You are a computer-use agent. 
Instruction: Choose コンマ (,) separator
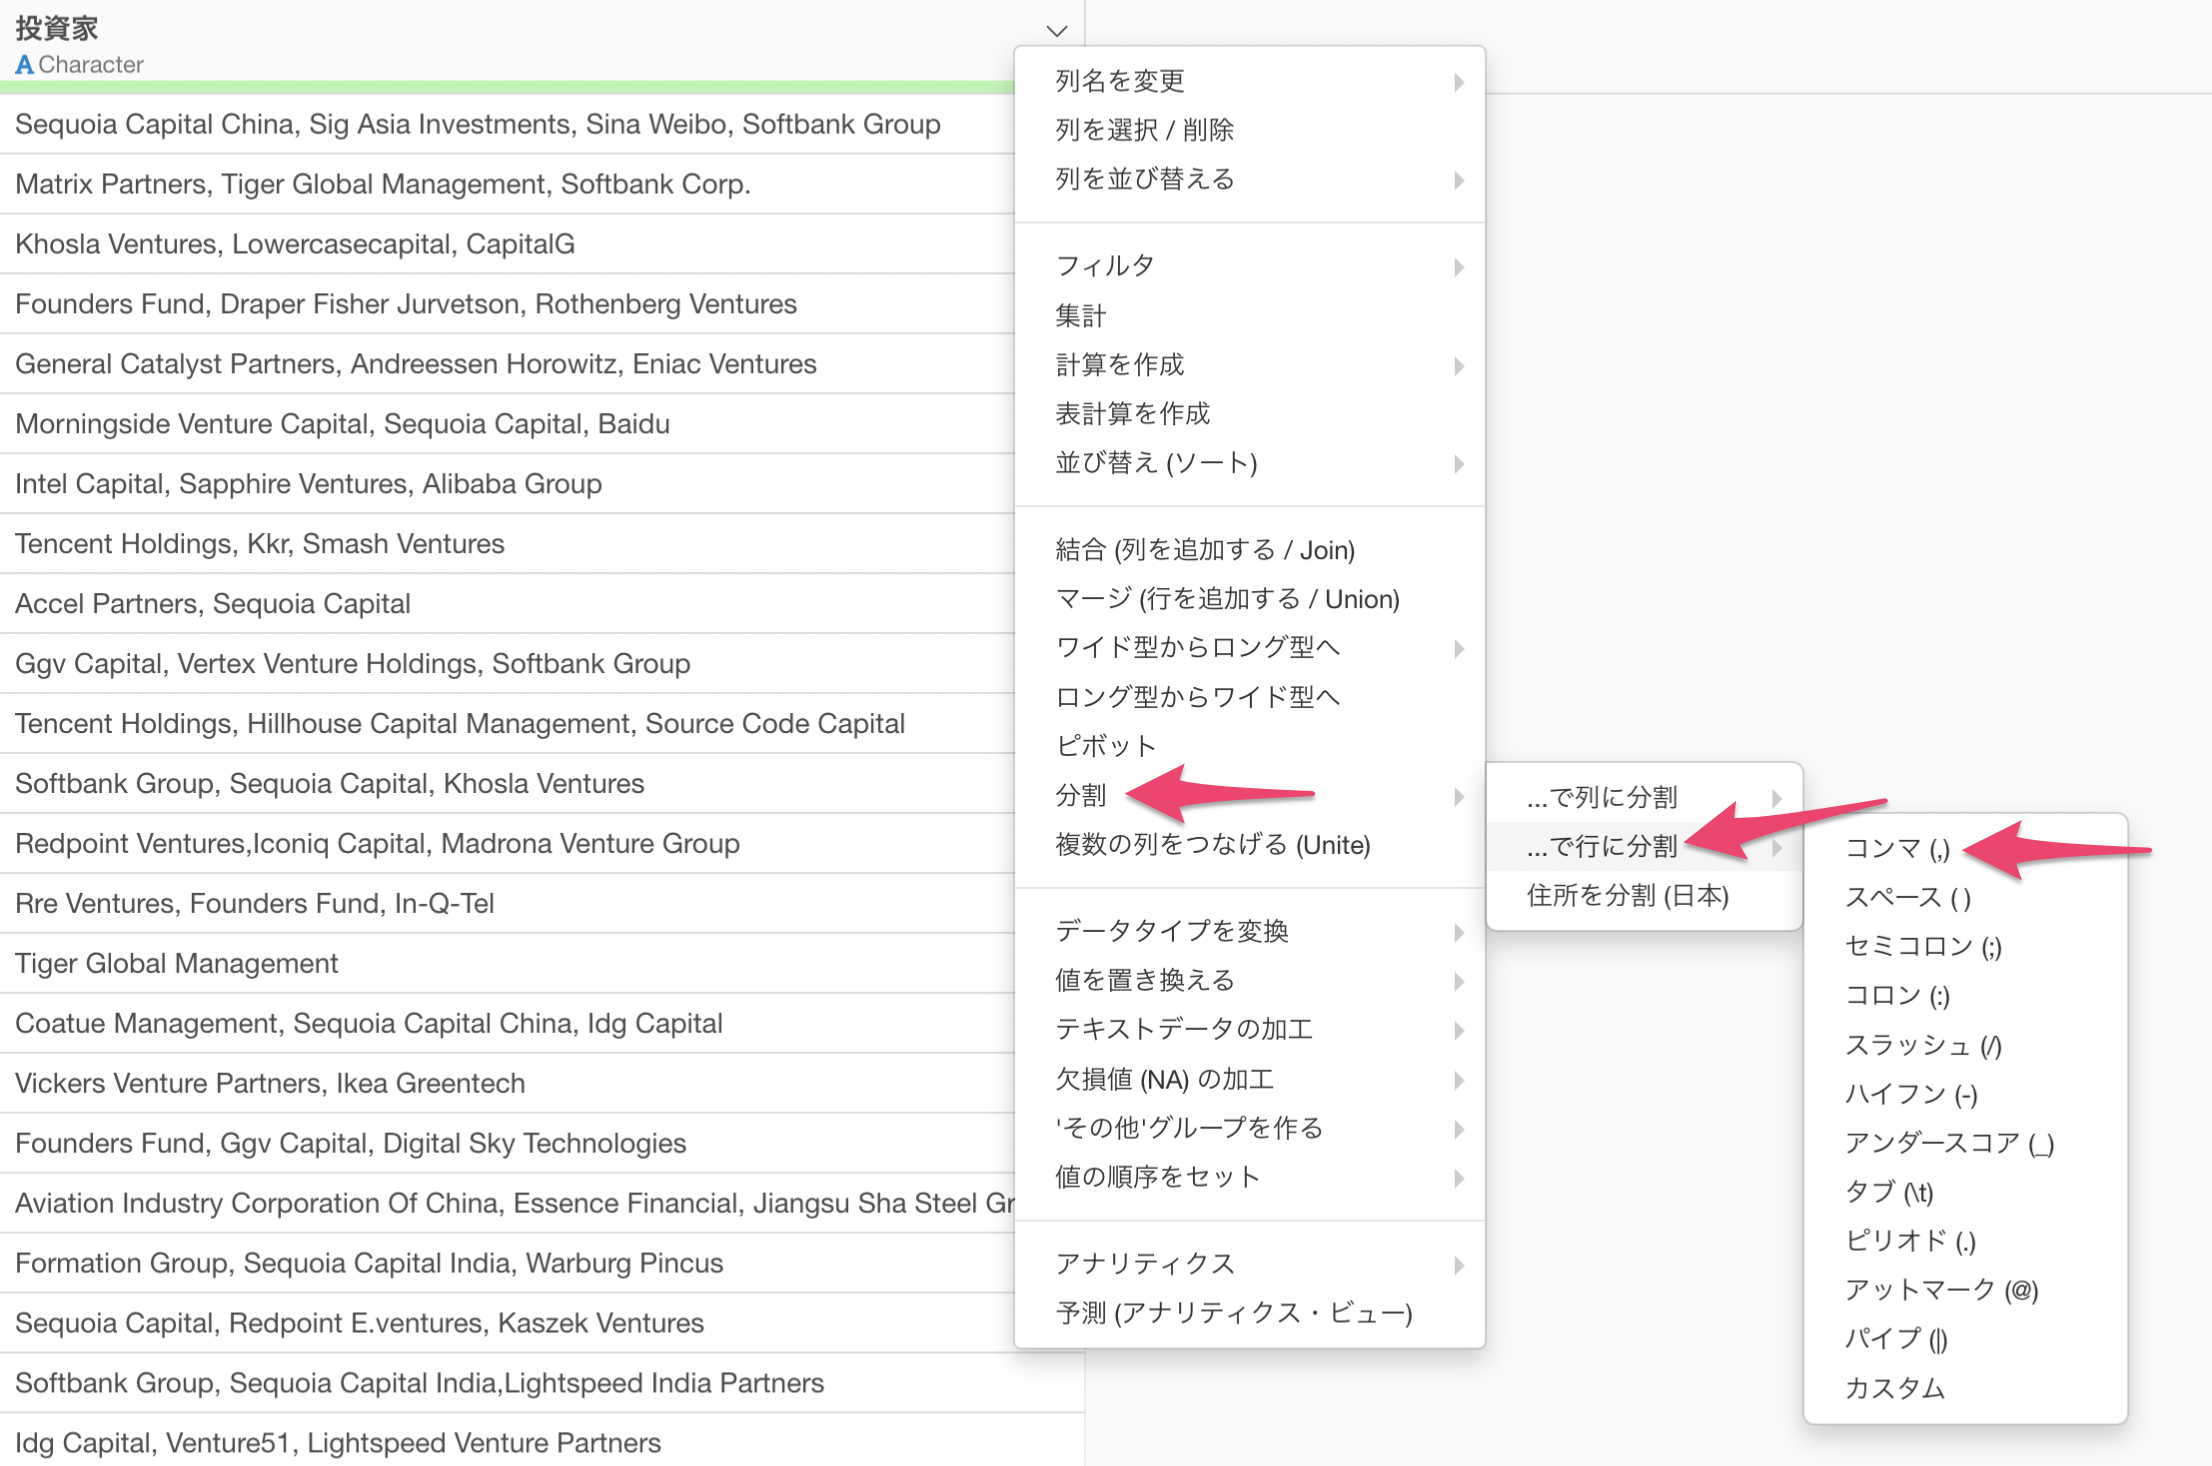pos(1965,849)
